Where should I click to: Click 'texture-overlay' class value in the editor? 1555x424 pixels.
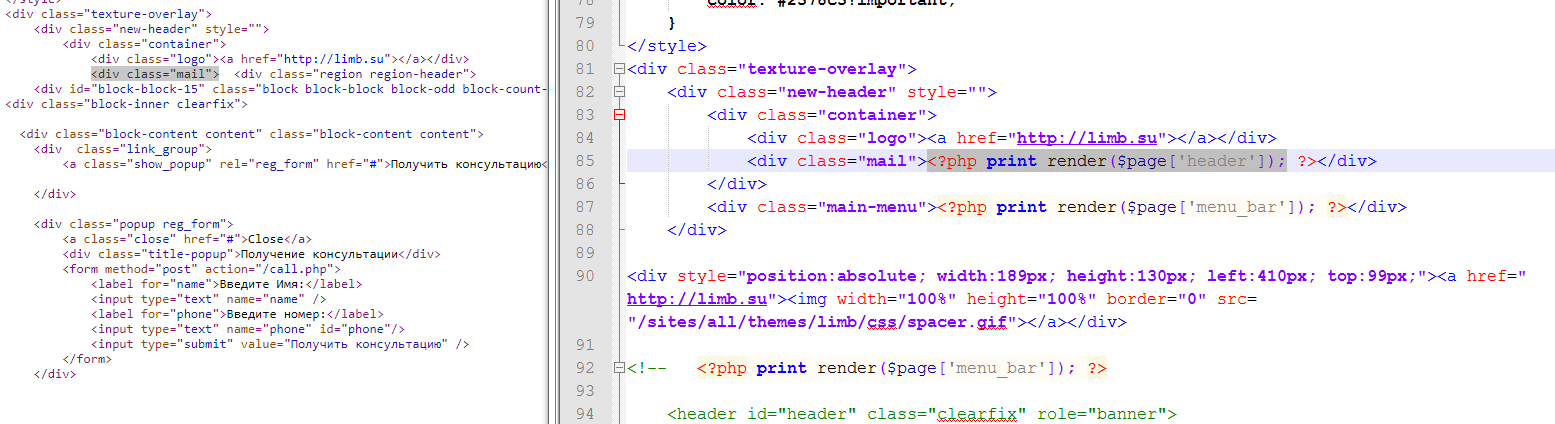click(822, 69)
